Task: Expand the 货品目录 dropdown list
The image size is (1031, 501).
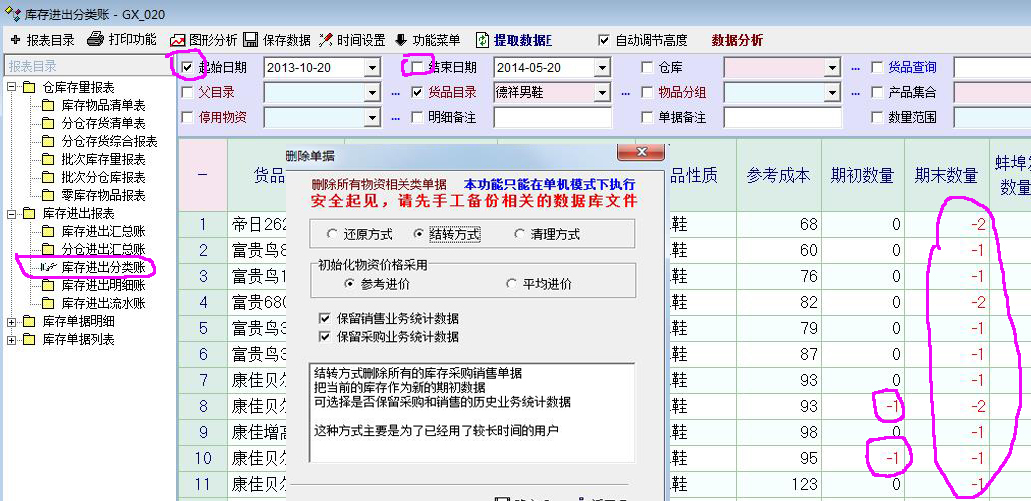Action: (601, 93)
